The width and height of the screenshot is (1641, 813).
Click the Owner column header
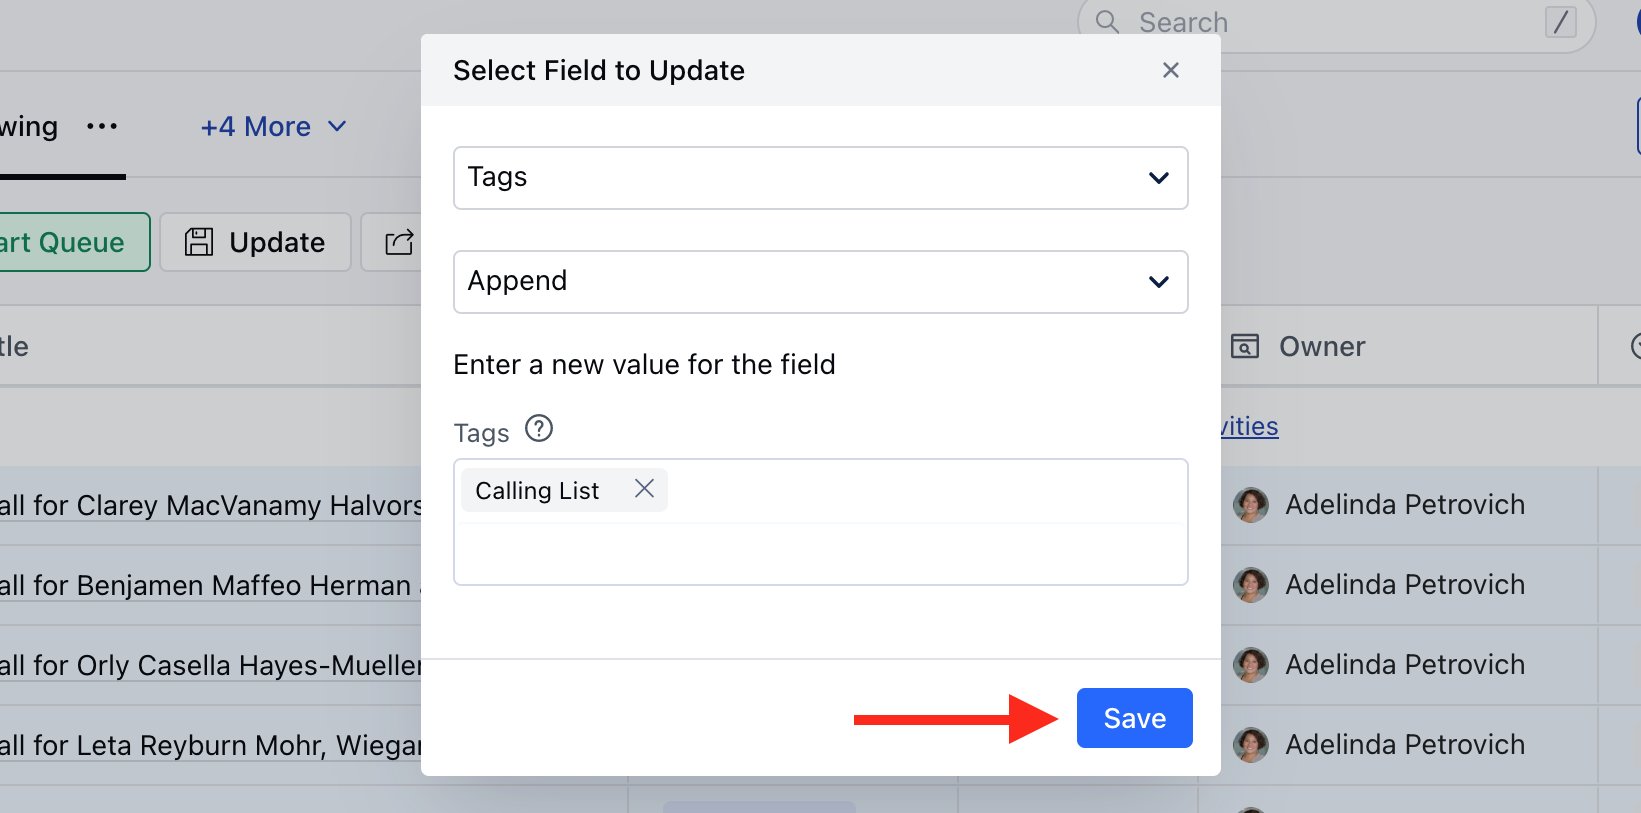pos(1322,347)
